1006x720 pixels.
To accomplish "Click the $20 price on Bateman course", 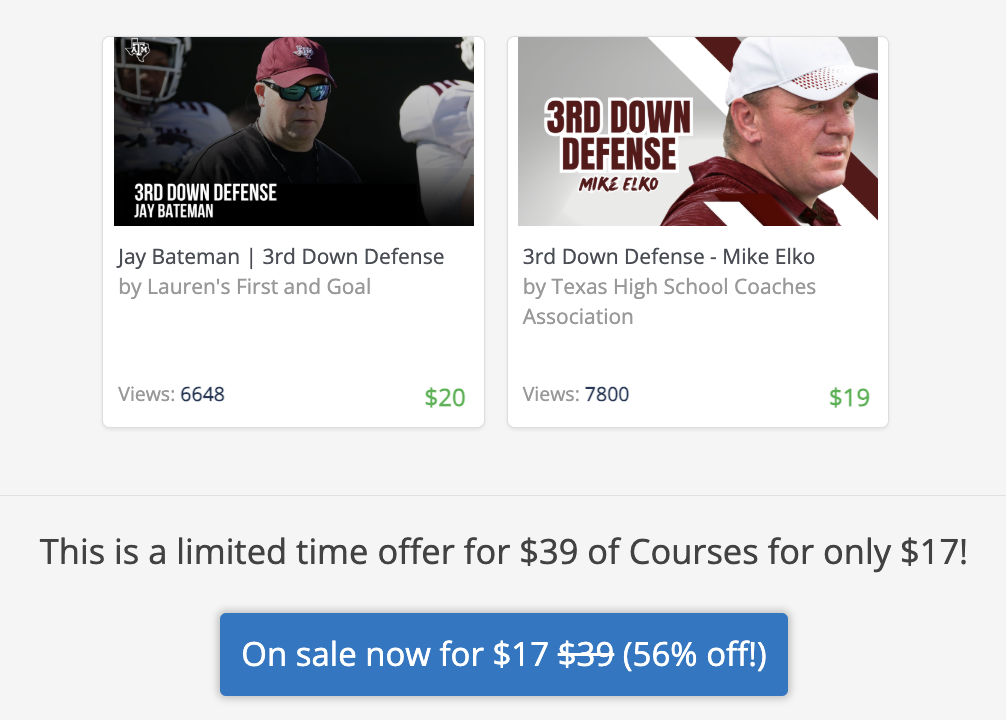I will (445, 398).
